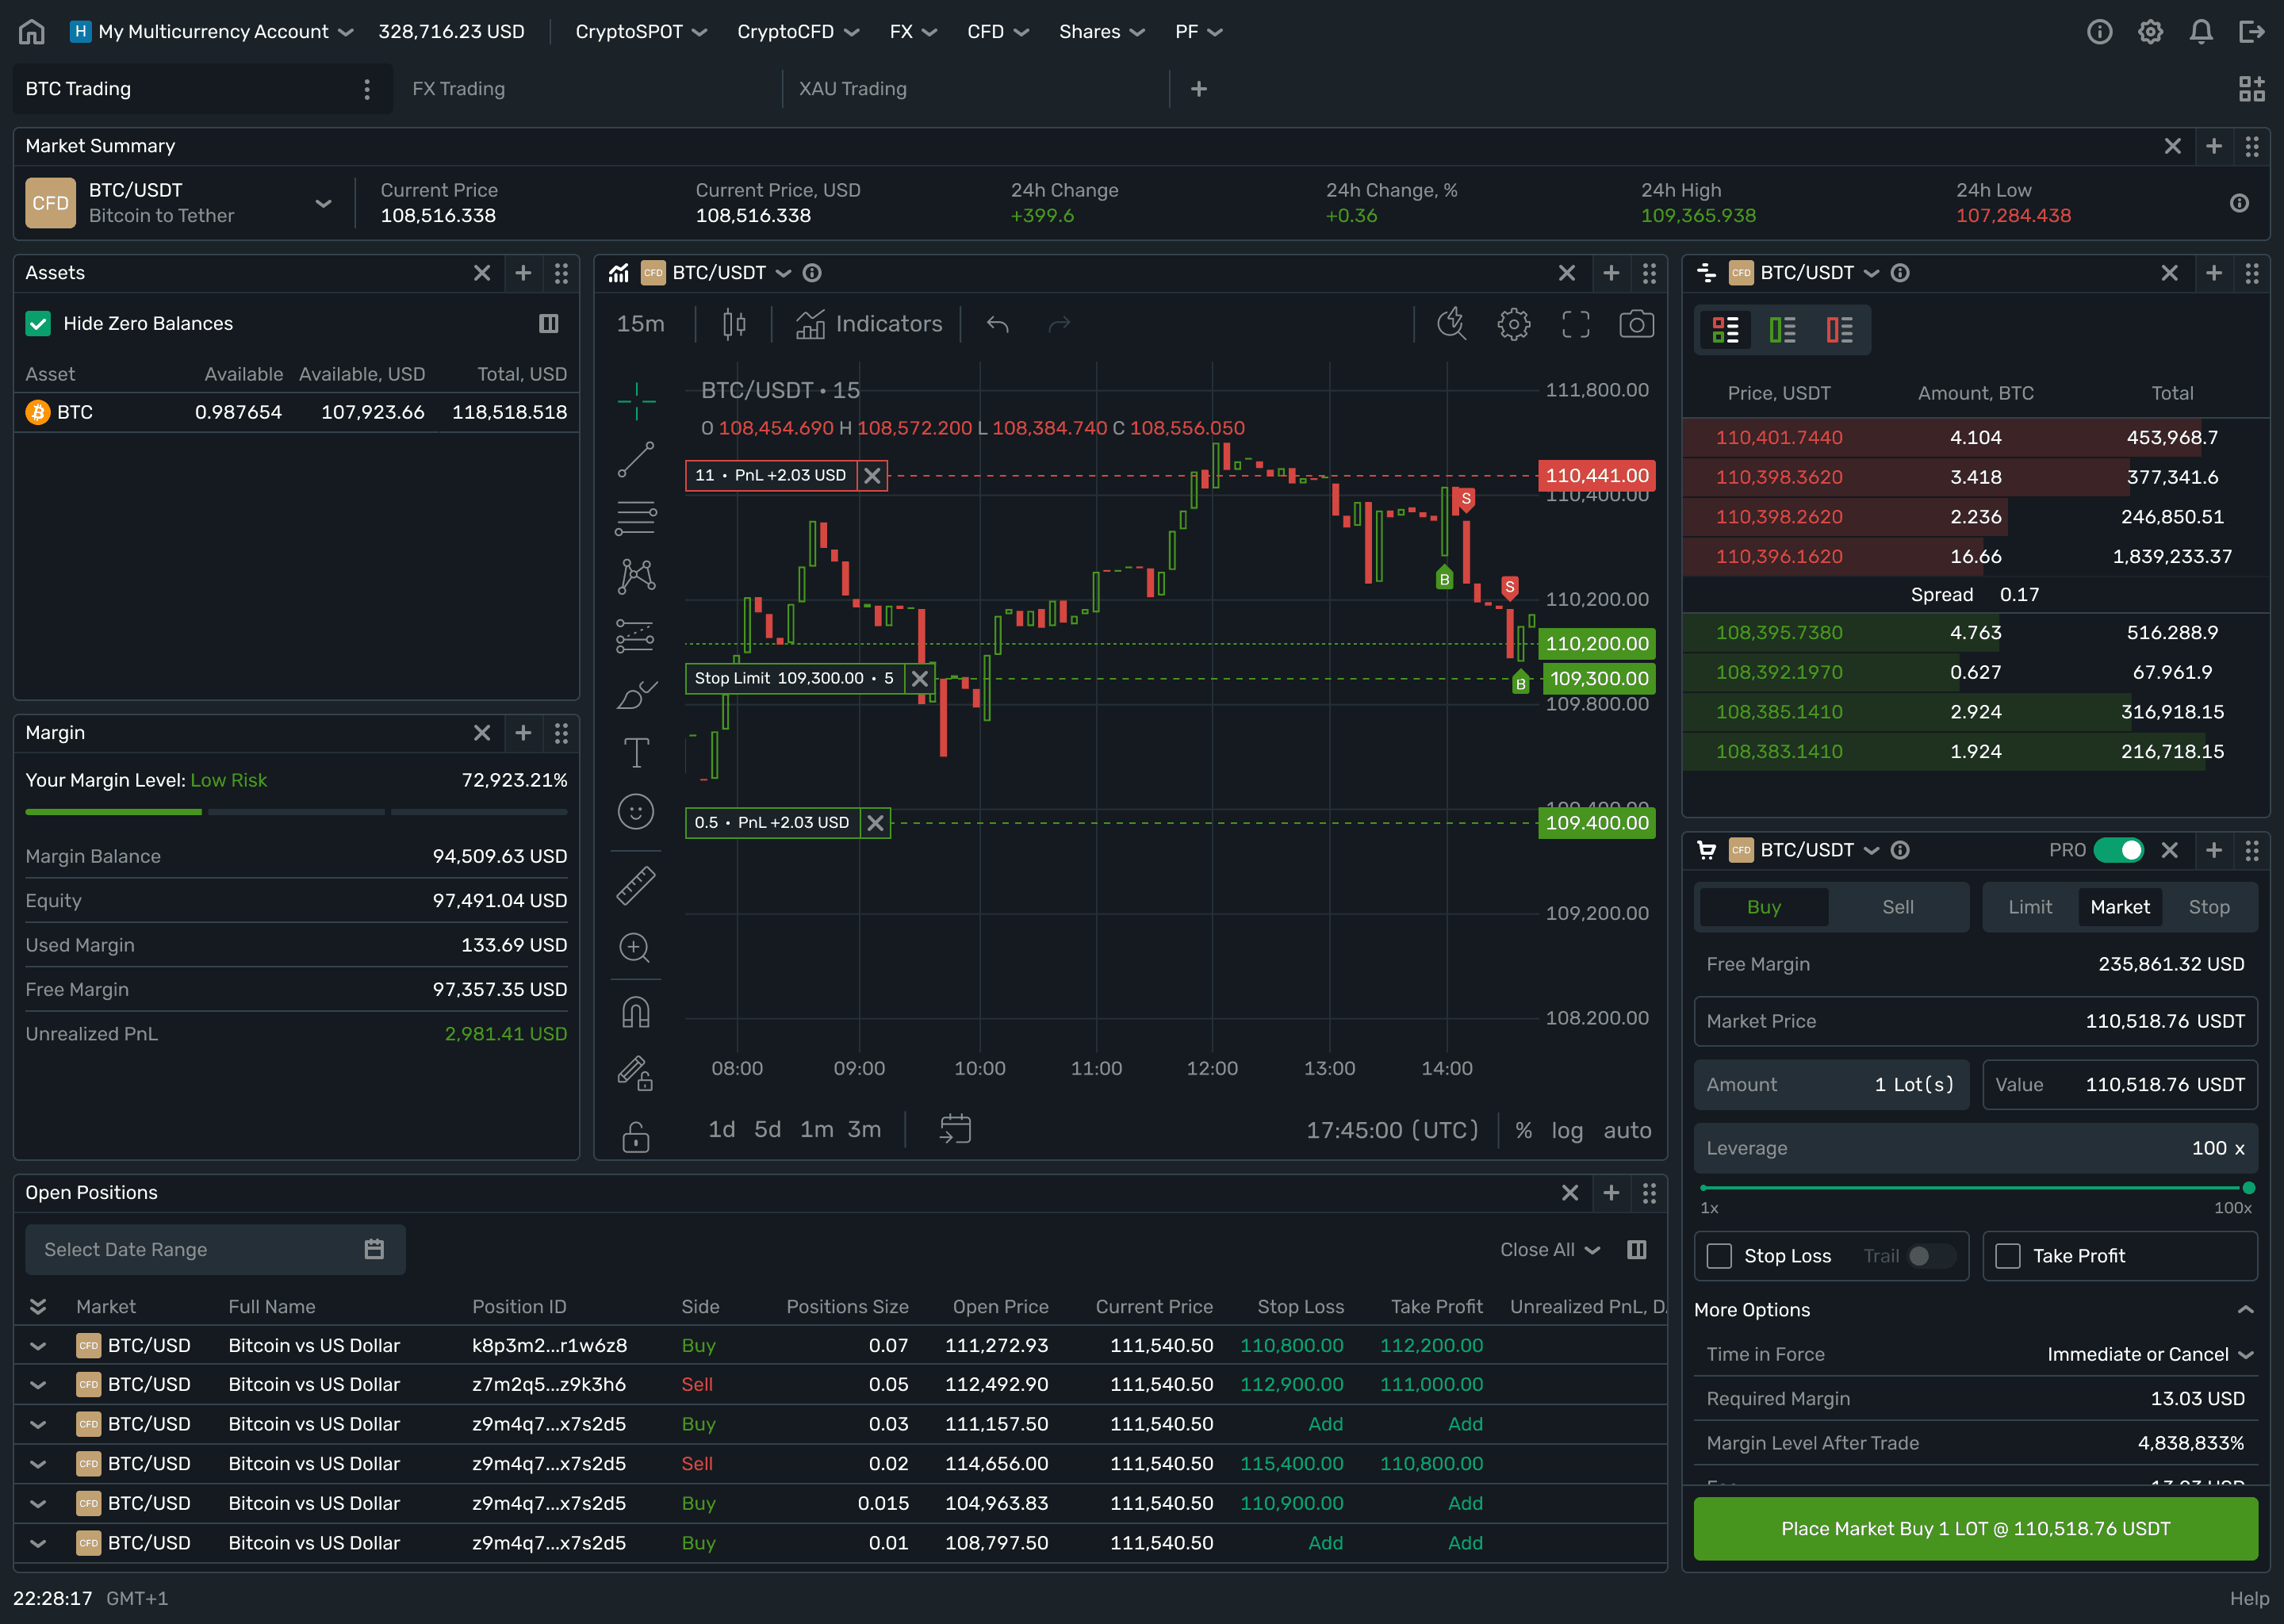Turn off the PRO mode toggle
This screenshot has width=2284, height=1624.
pyautogui.click(x=2118, y=850)
